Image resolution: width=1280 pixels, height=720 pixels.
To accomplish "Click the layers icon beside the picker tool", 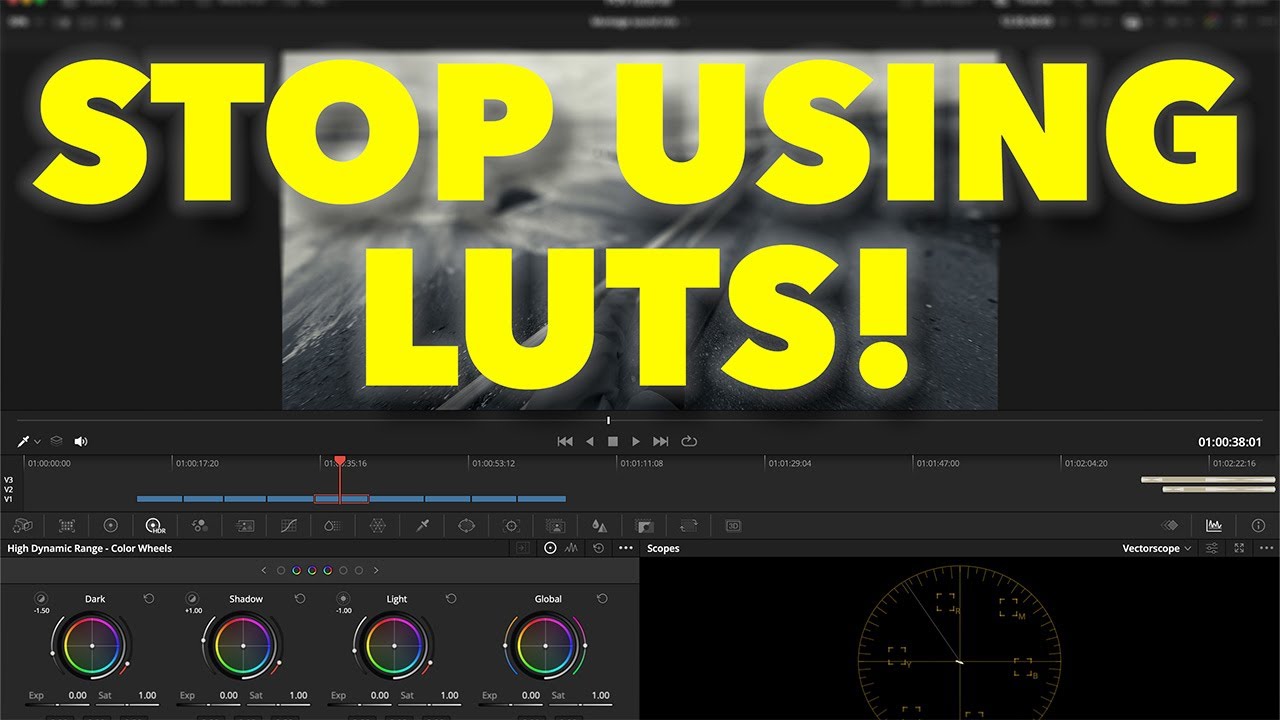I will pyautogui.click(x=57, y=441).
